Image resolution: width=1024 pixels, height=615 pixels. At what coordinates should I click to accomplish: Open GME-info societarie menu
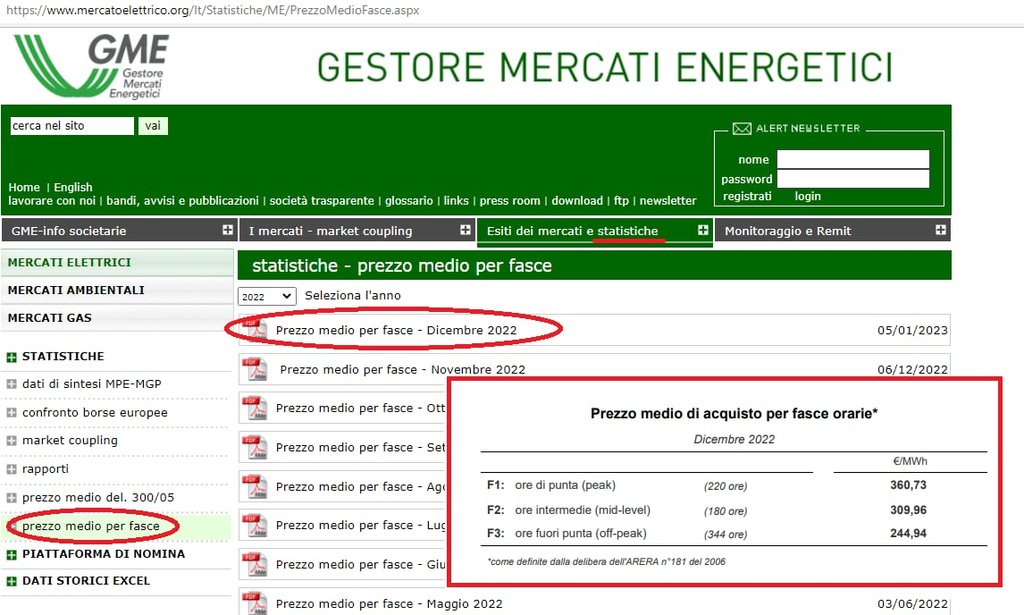pos(69,231)
